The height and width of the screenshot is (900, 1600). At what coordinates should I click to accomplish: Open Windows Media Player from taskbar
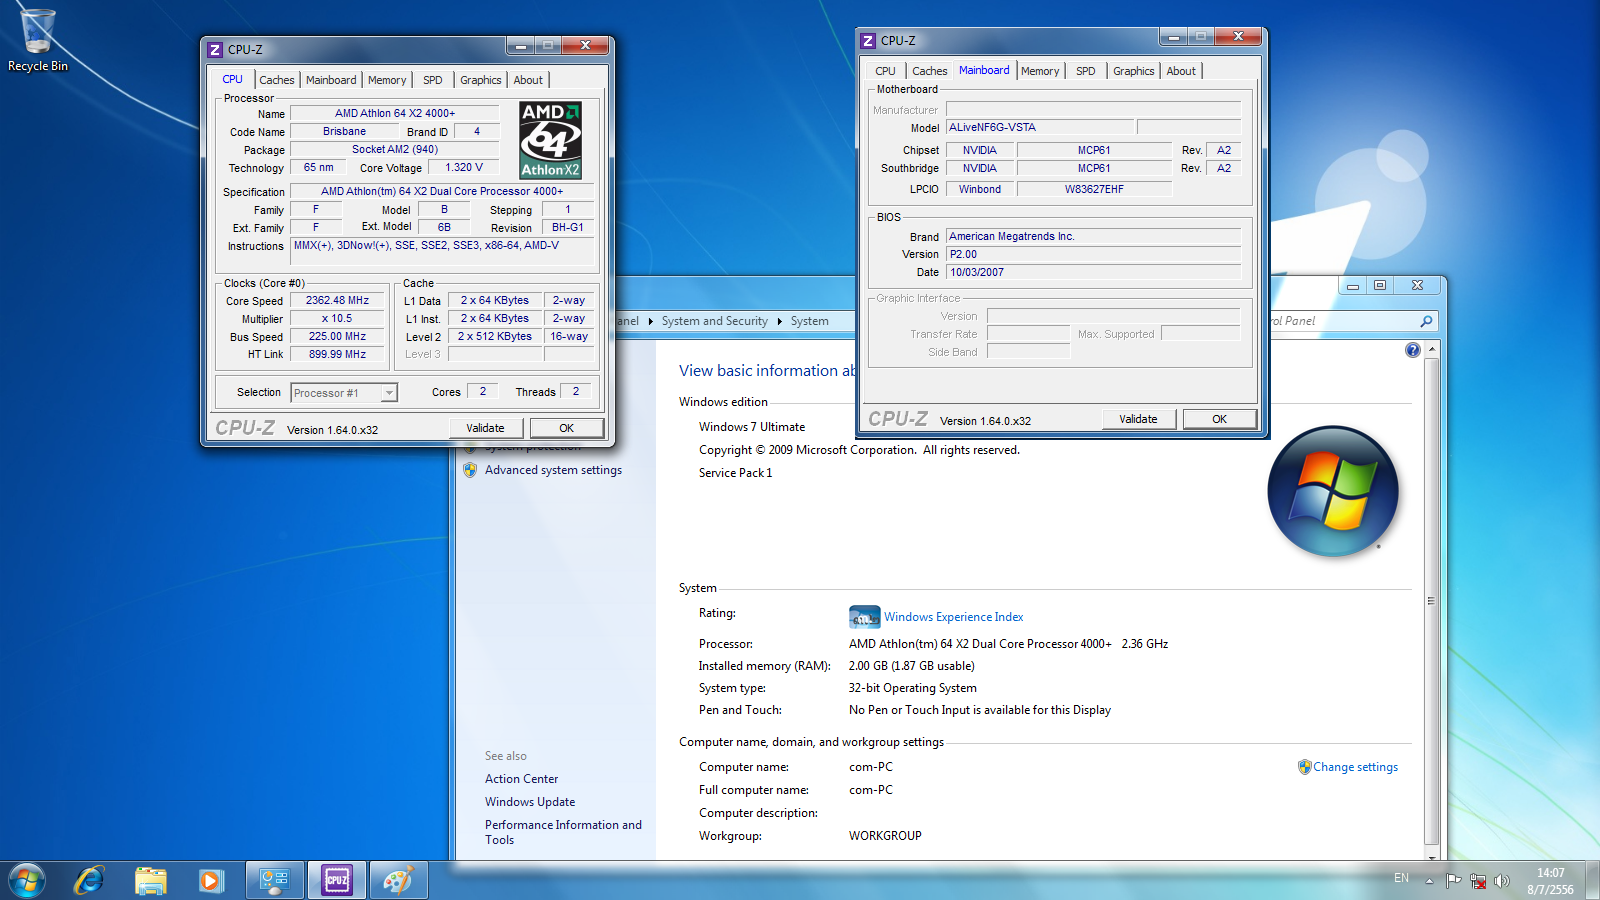coord(210,880)
